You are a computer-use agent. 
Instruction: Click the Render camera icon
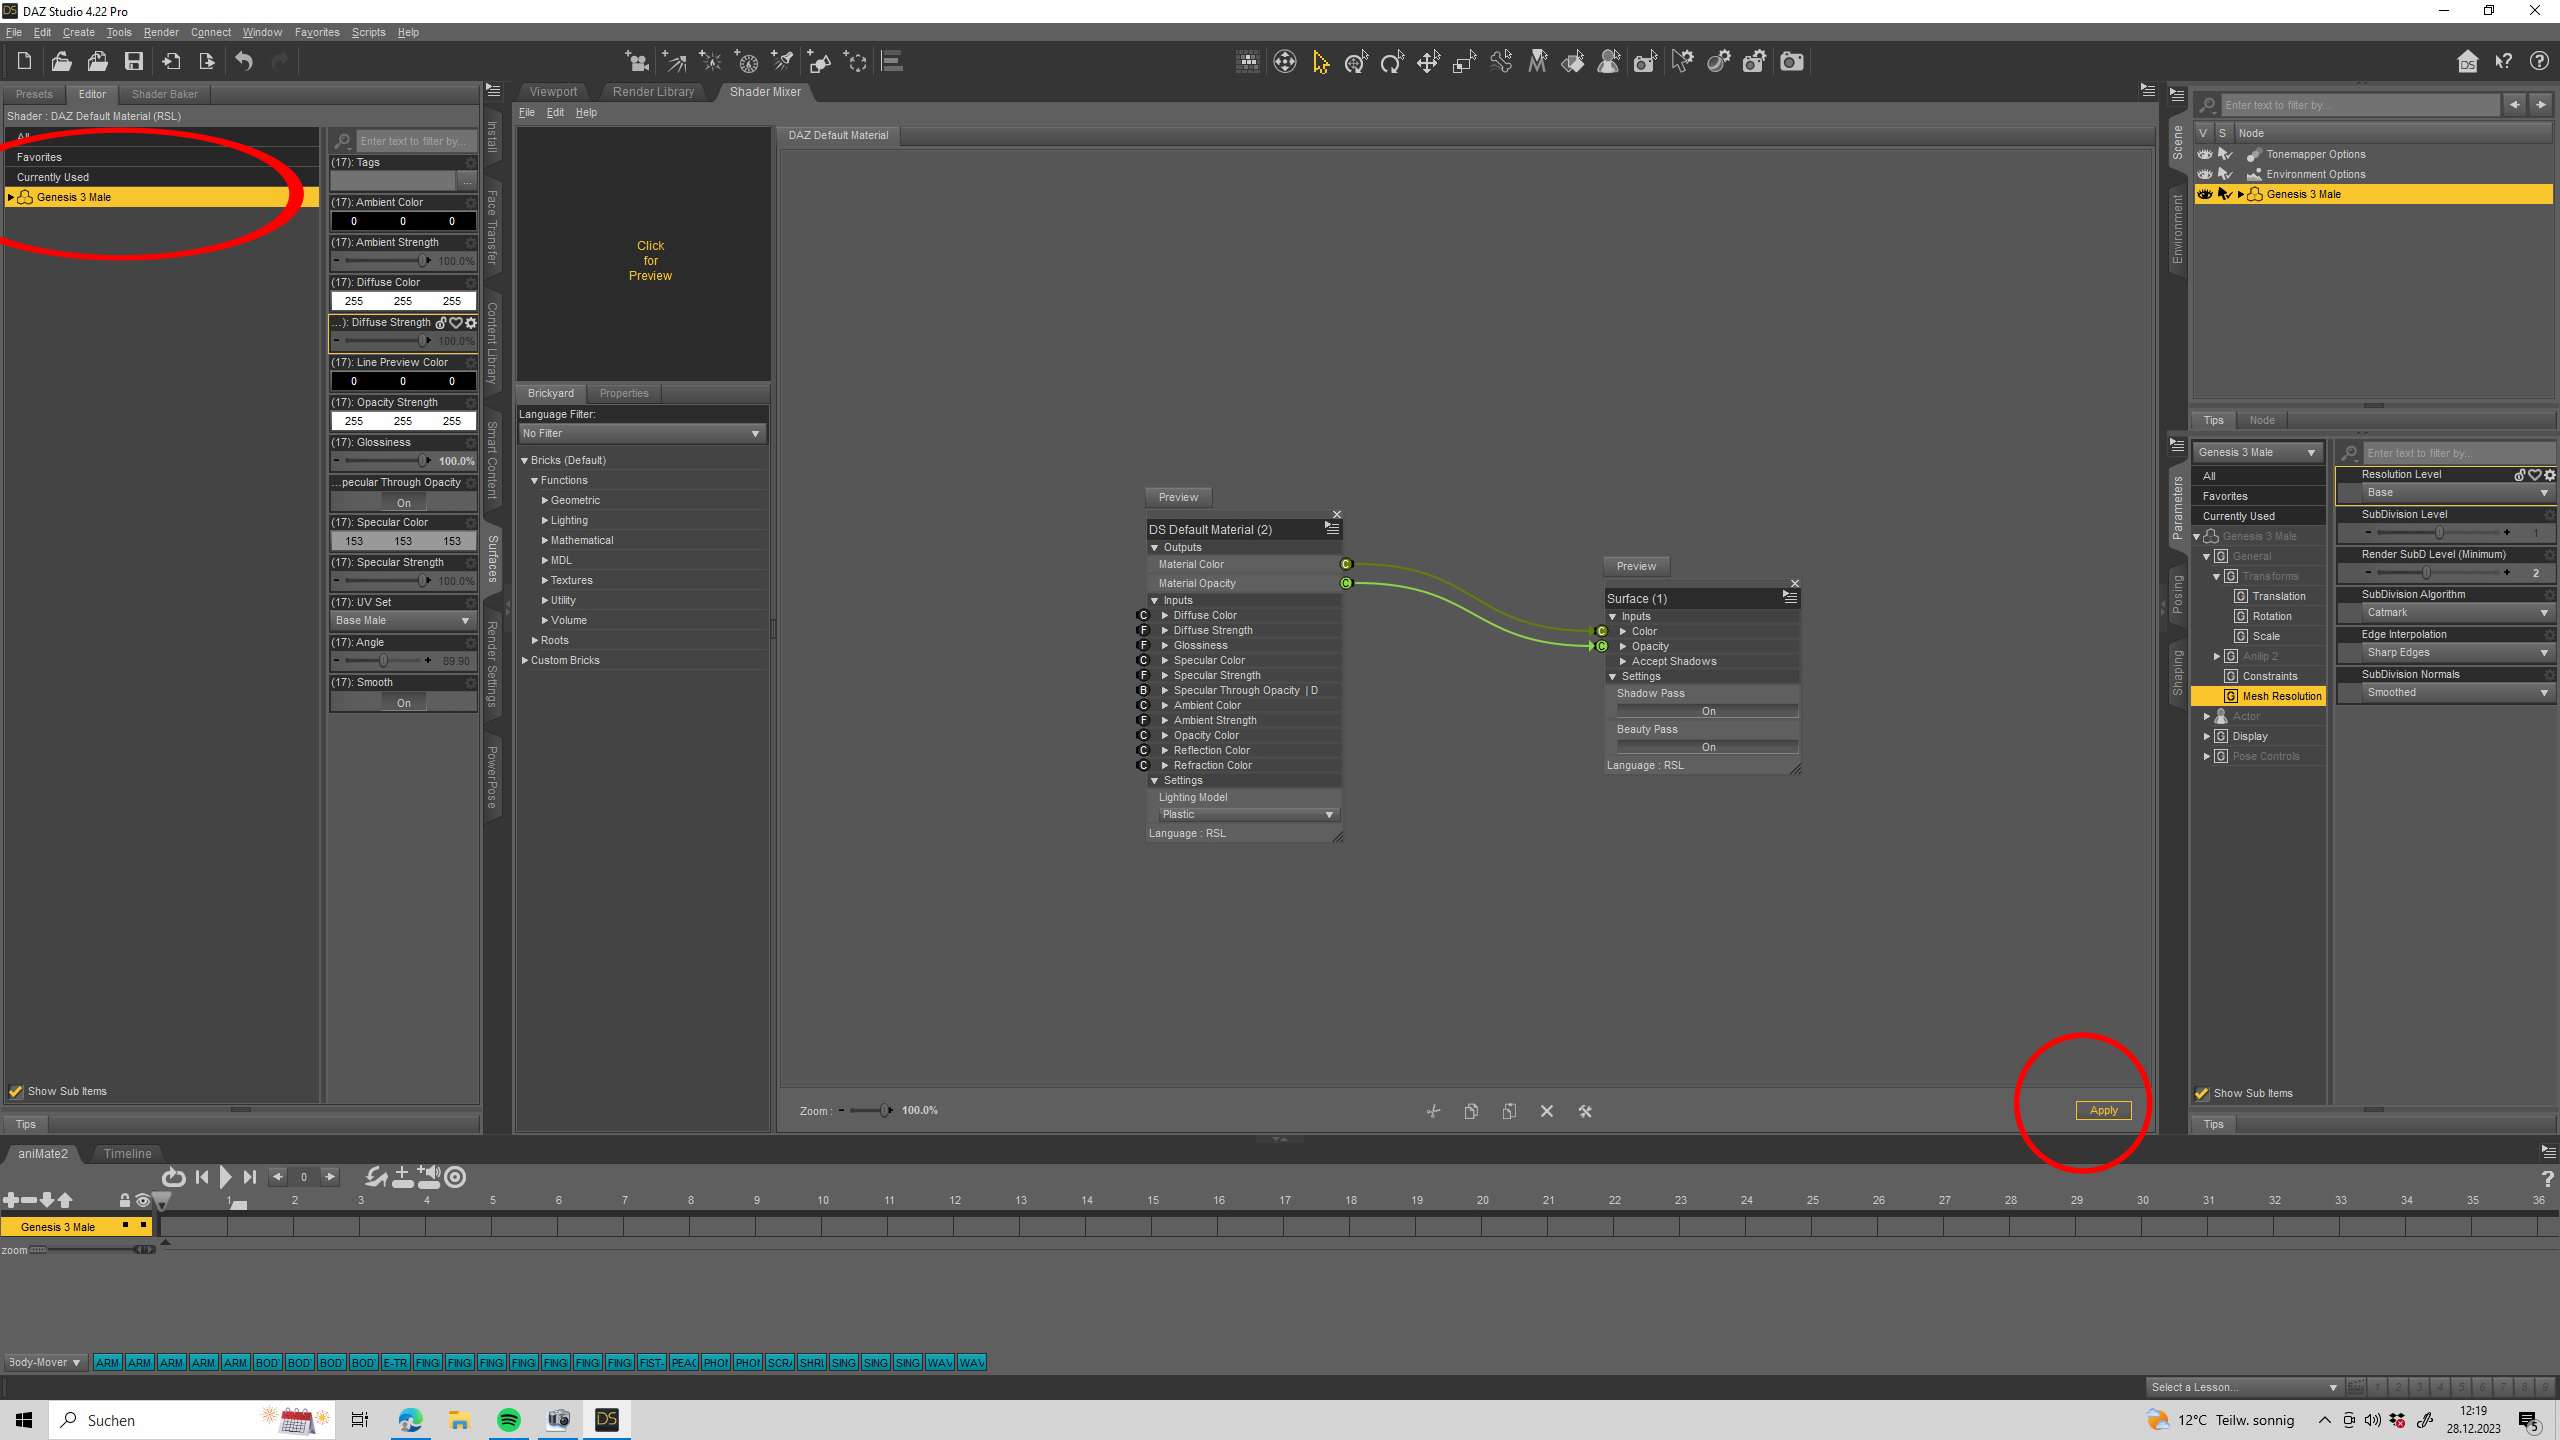coord(1792,62)
